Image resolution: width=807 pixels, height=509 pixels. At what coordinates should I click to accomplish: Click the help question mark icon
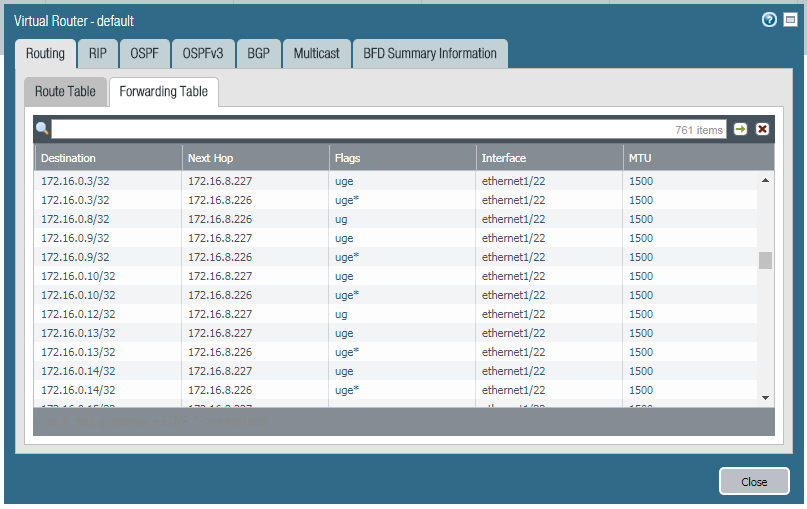click(769, 20)
